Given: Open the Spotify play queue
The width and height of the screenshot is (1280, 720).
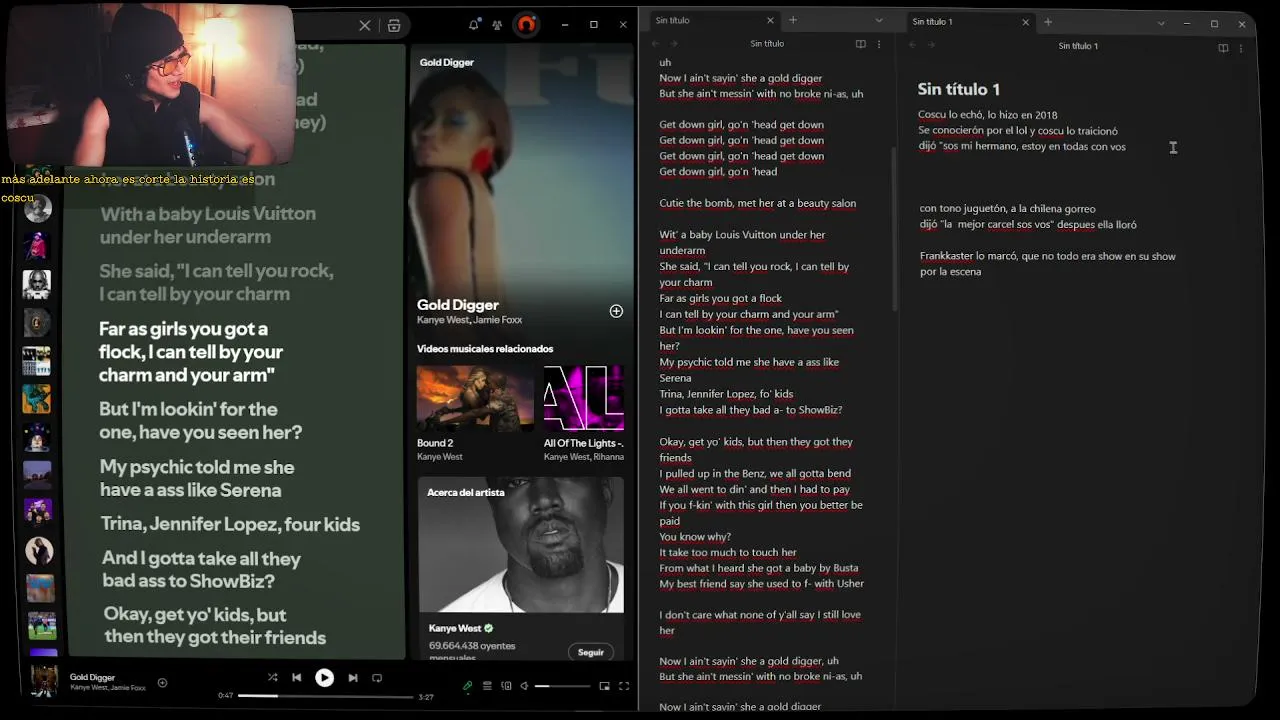Looking at the screenshot, I should [x=487, y=686].
